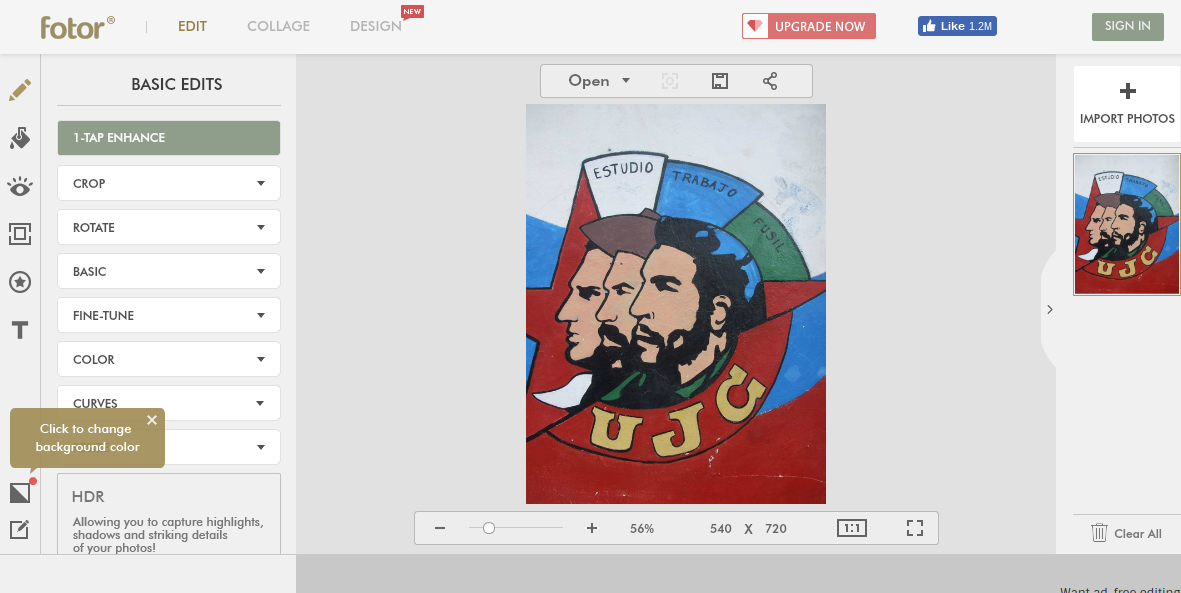Image resolution: width=1181 pixels, height=593 pixels.
Task: Open the Text tool T icon
Action: pos(20,330)
